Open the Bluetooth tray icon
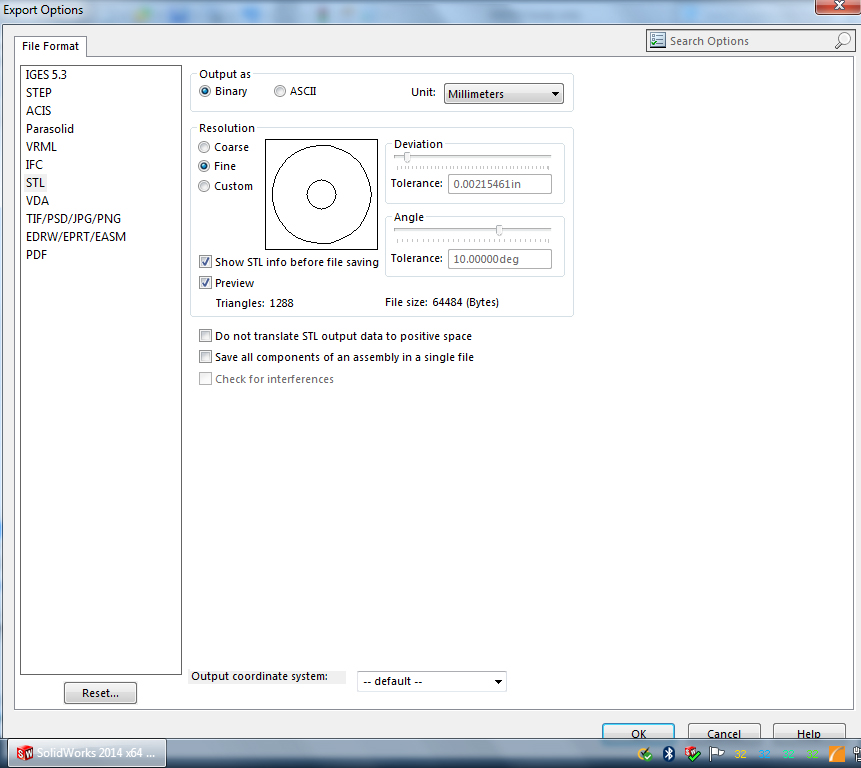This screenshot has height=768, width=861. pyautogui.click(x=669, y=753)
